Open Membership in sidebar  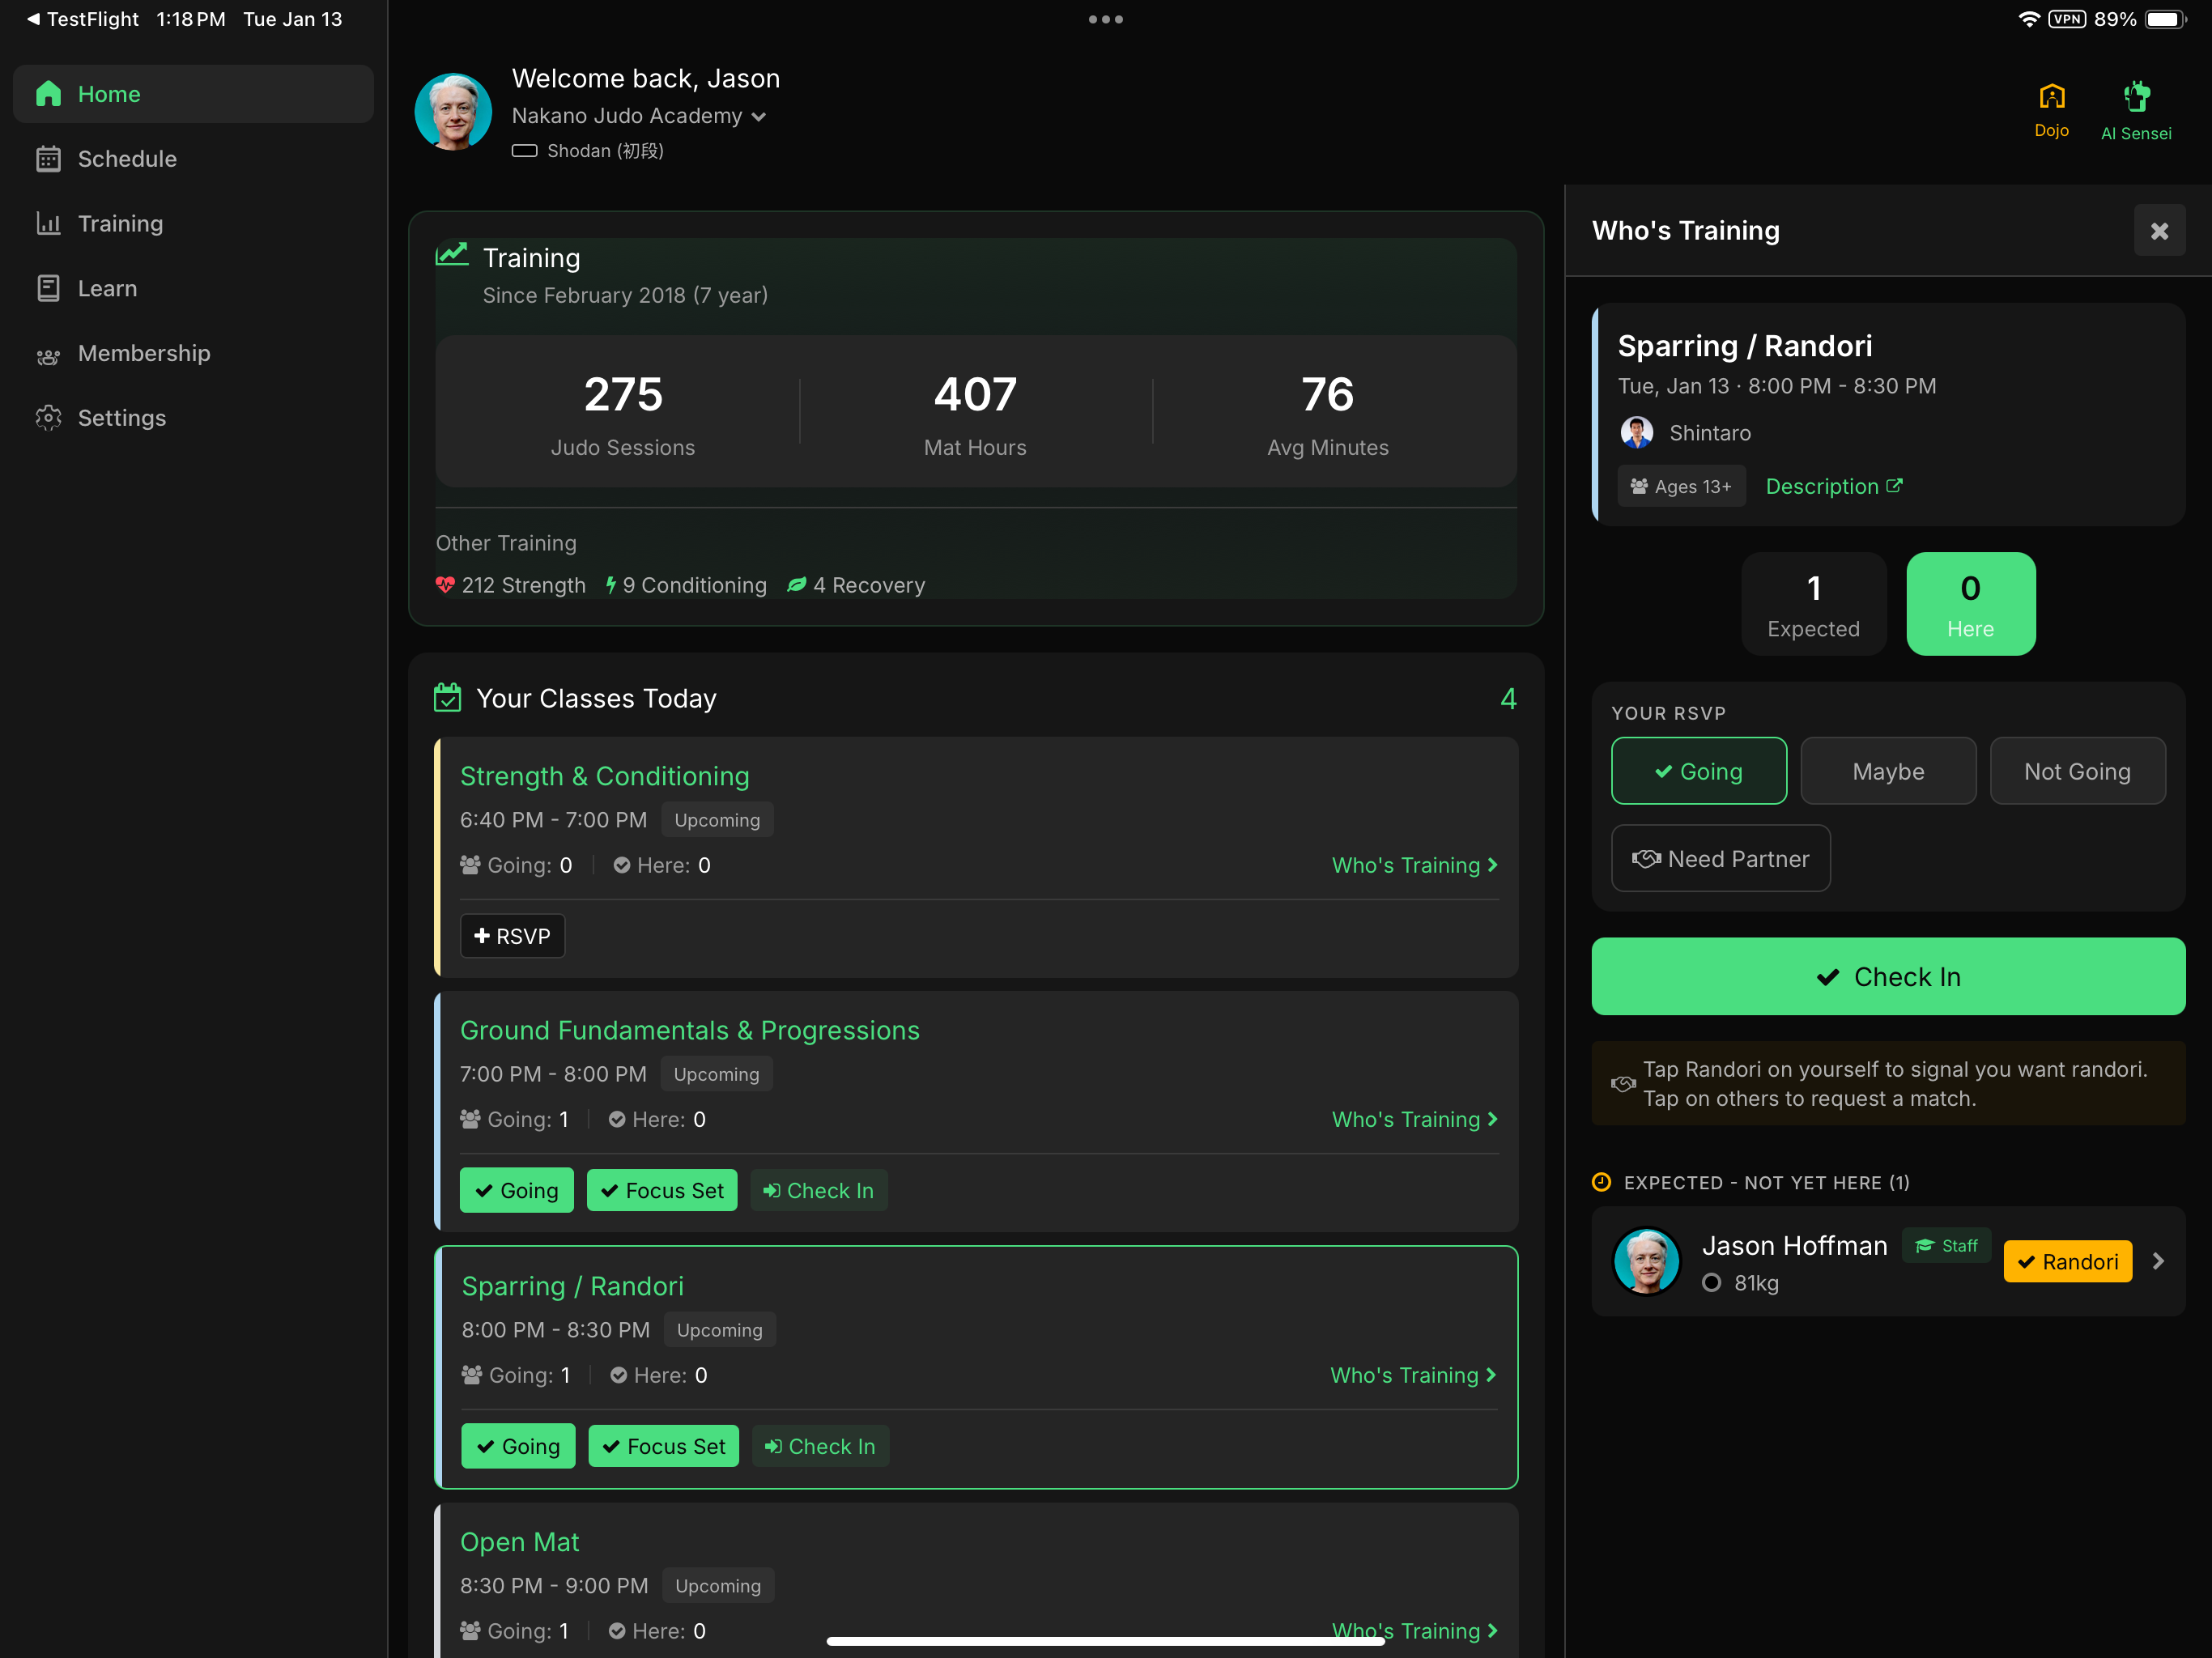[x=193, y=353]
